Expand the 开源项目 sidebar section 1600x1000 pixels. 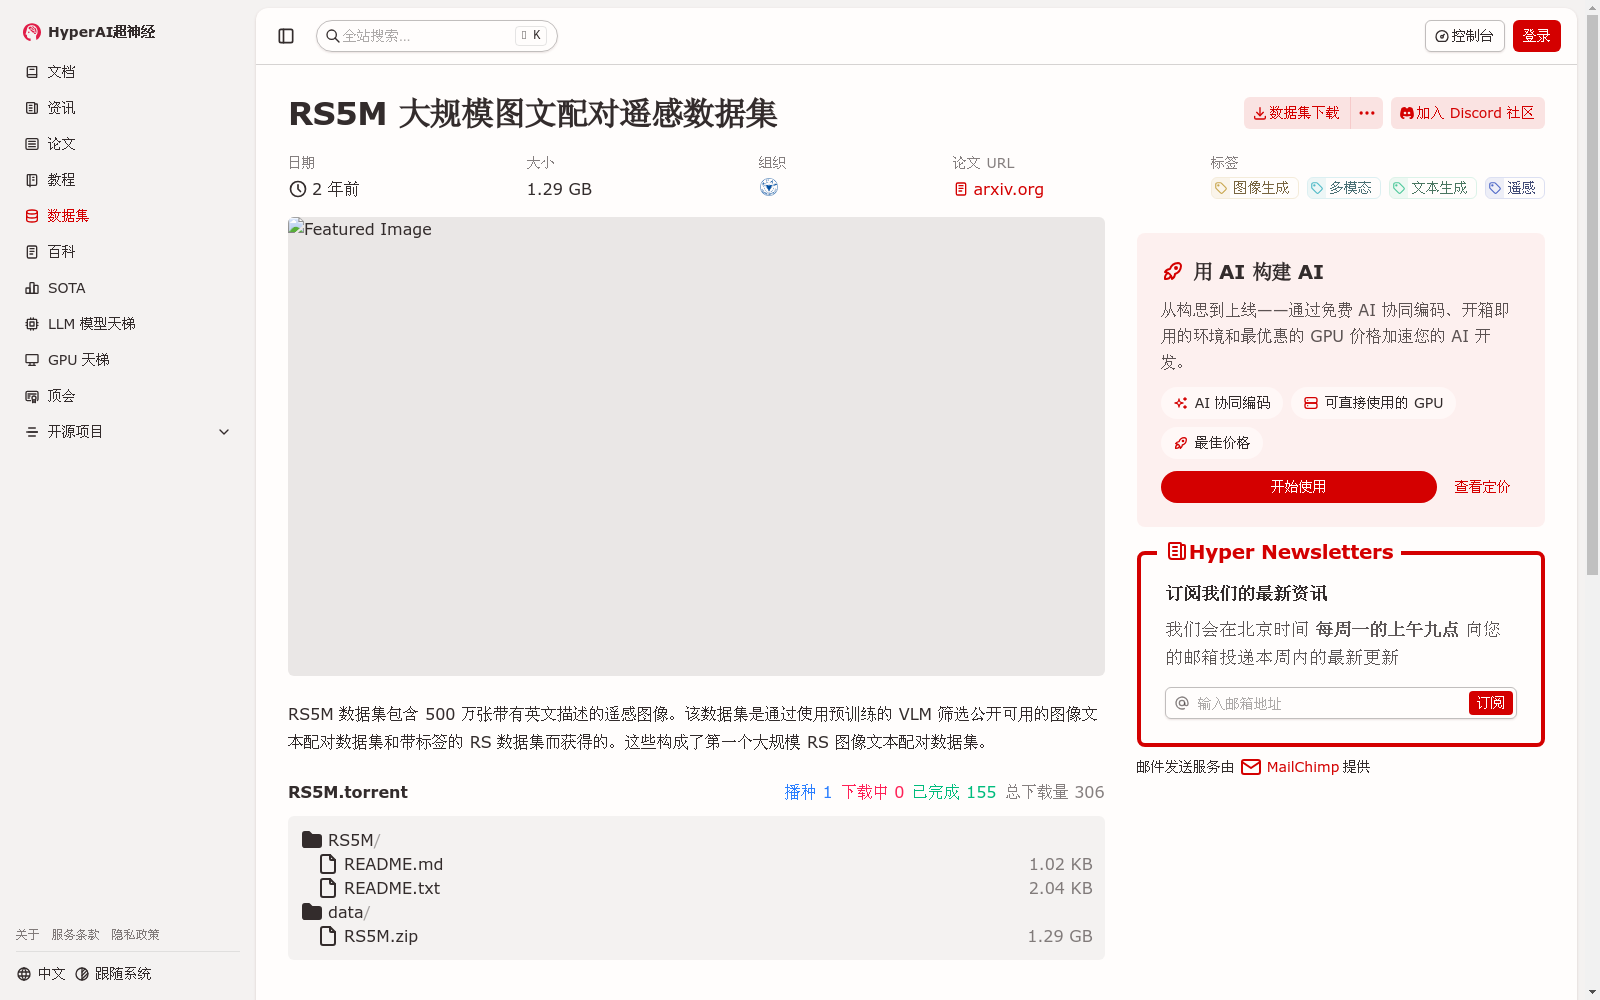(x=224, y=431)
